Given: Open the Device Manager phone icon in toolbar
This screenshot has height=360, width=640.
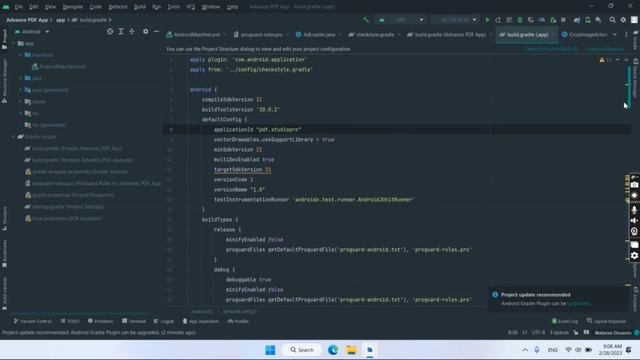Looking at the screenshot, I should (588, 20).
